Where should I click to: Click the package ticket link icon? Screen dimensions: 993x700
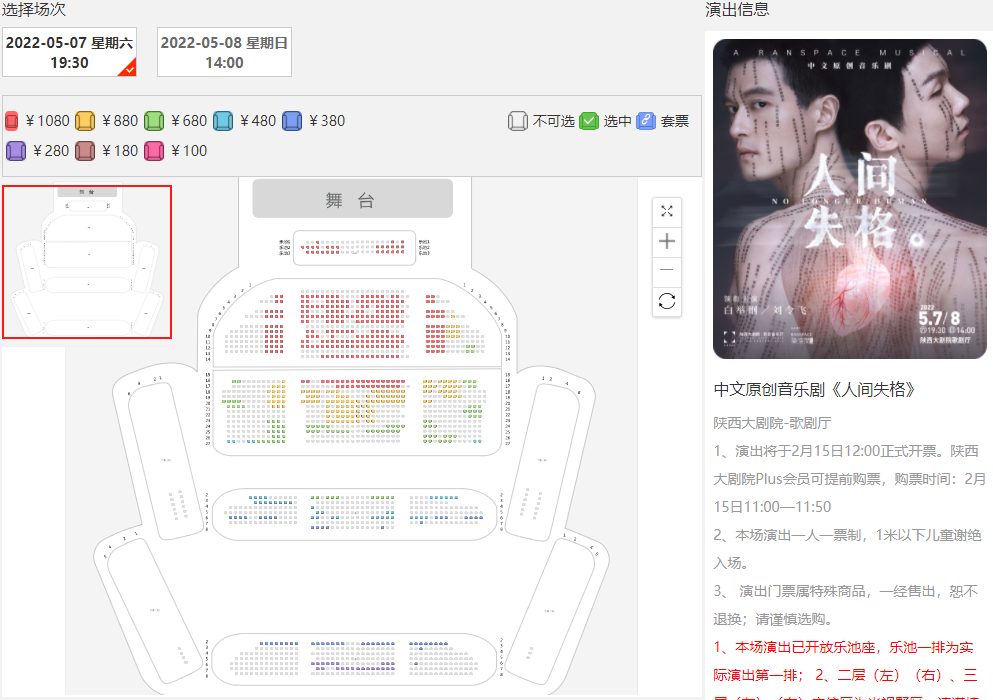646,121
